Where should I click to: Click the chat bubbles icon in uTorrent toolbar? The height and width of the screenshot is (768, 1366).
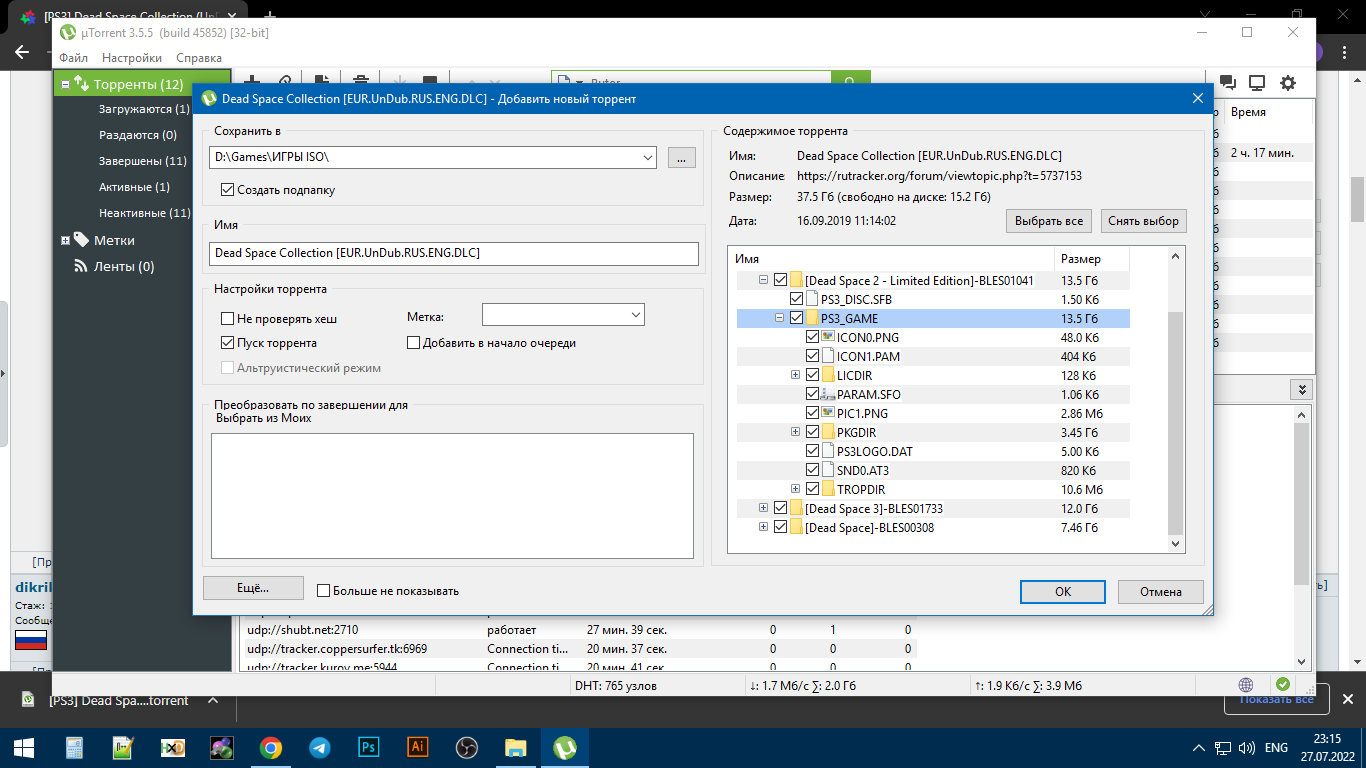[1228, 83]
